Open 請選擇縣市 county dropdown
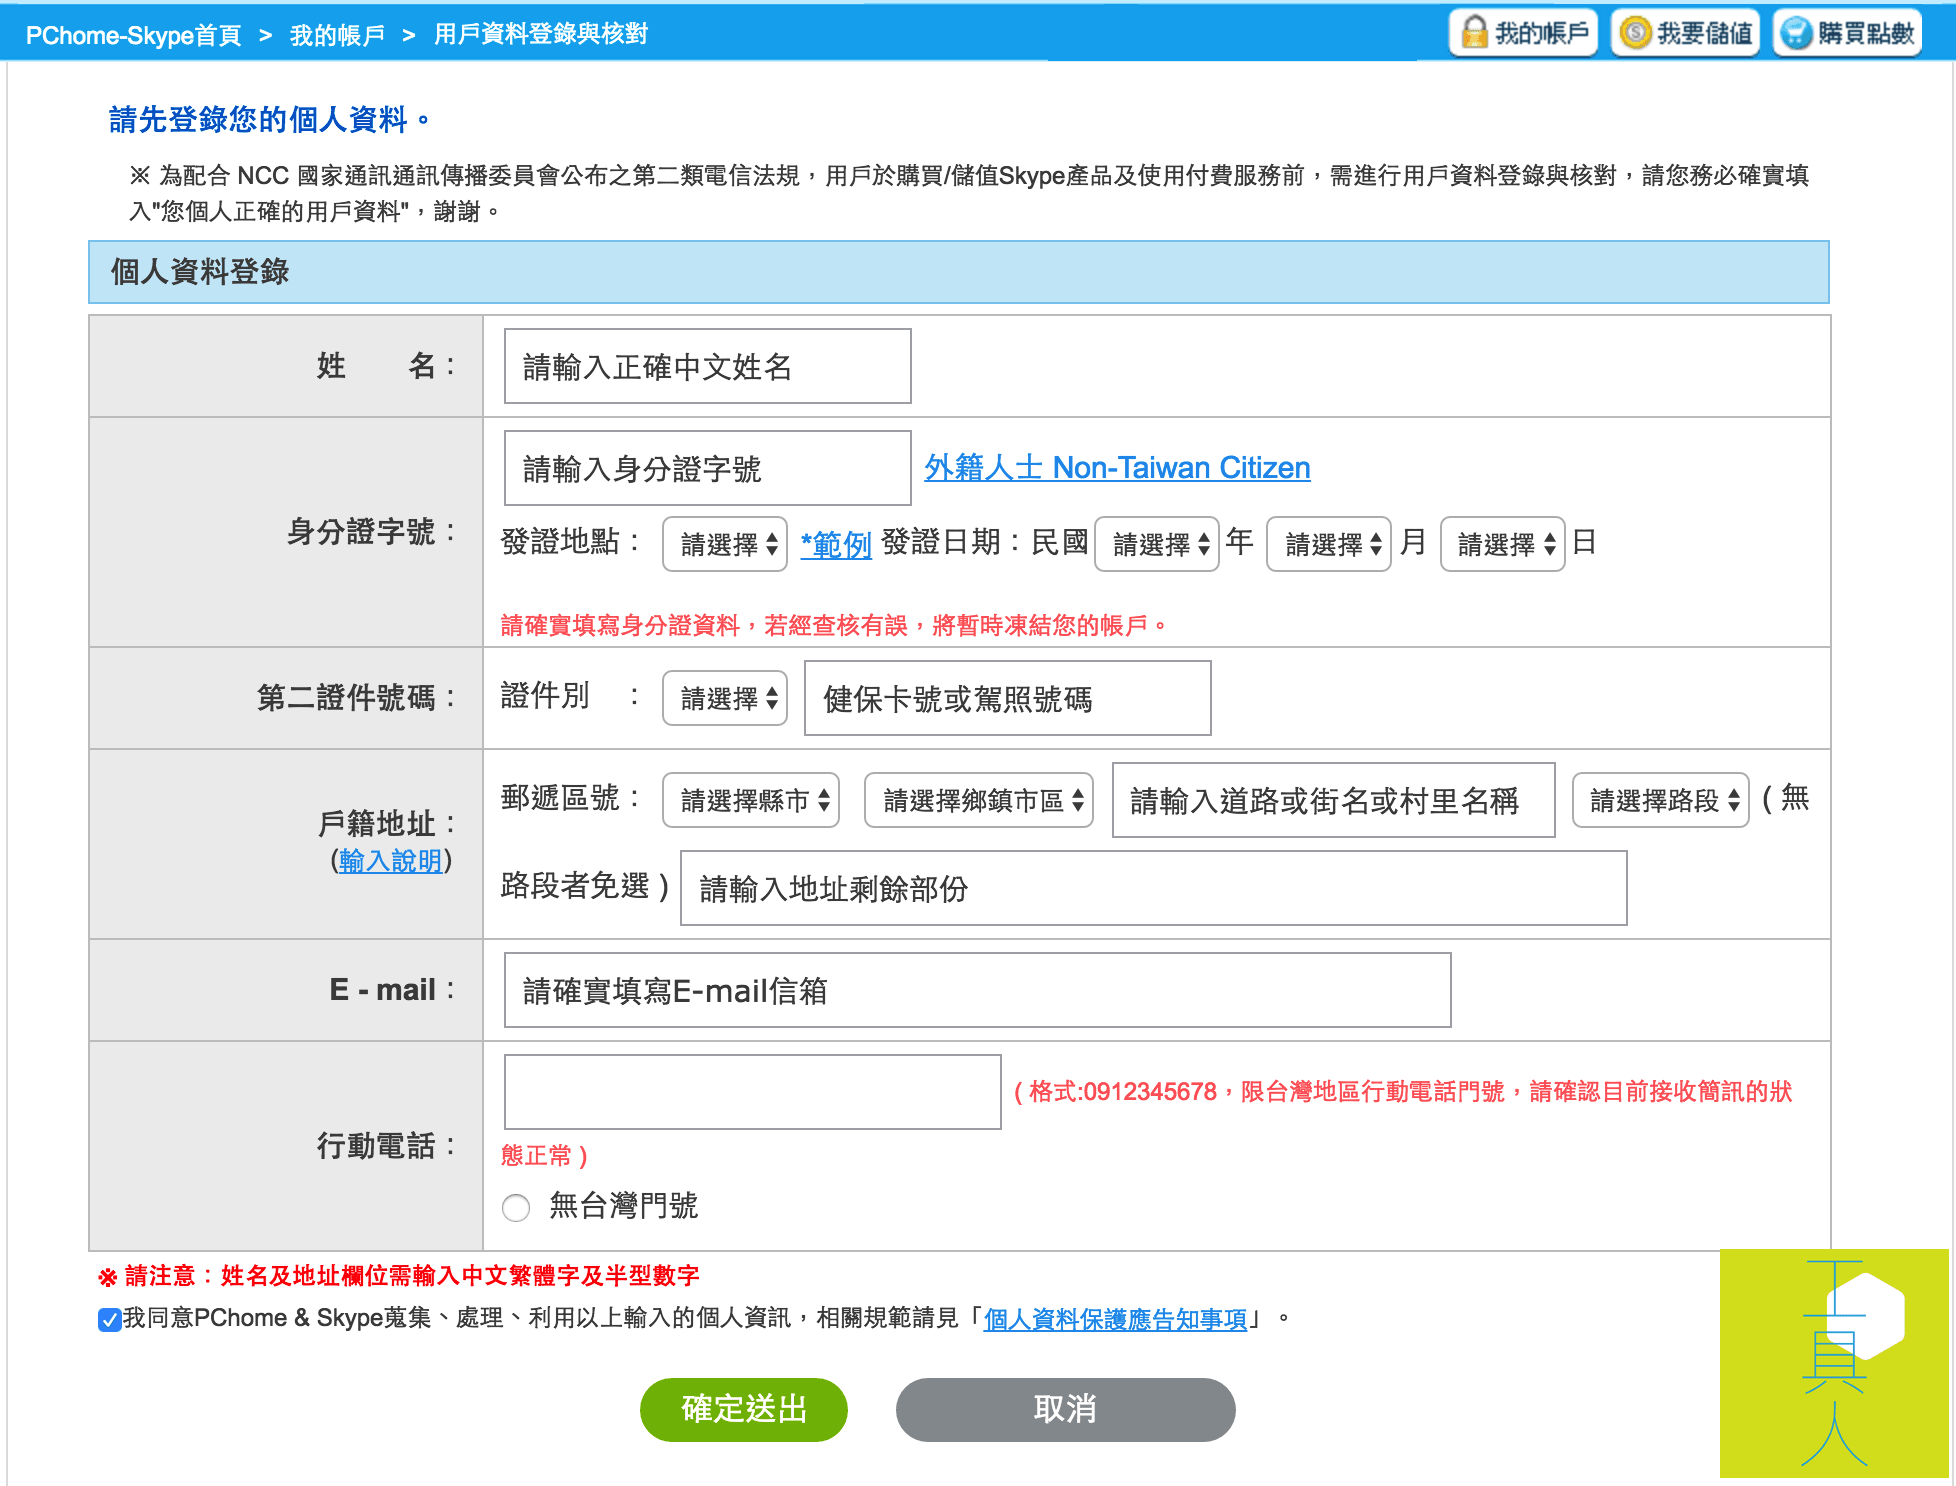 click(751, 800)
